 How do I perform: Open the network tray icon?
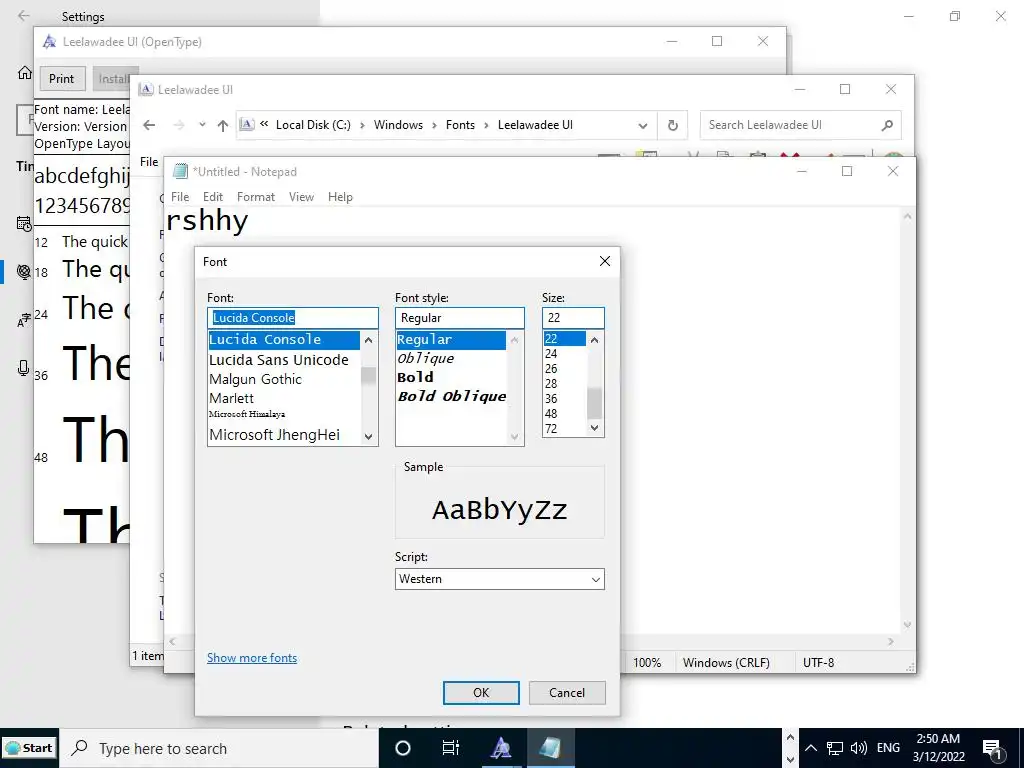click(835, 748)
